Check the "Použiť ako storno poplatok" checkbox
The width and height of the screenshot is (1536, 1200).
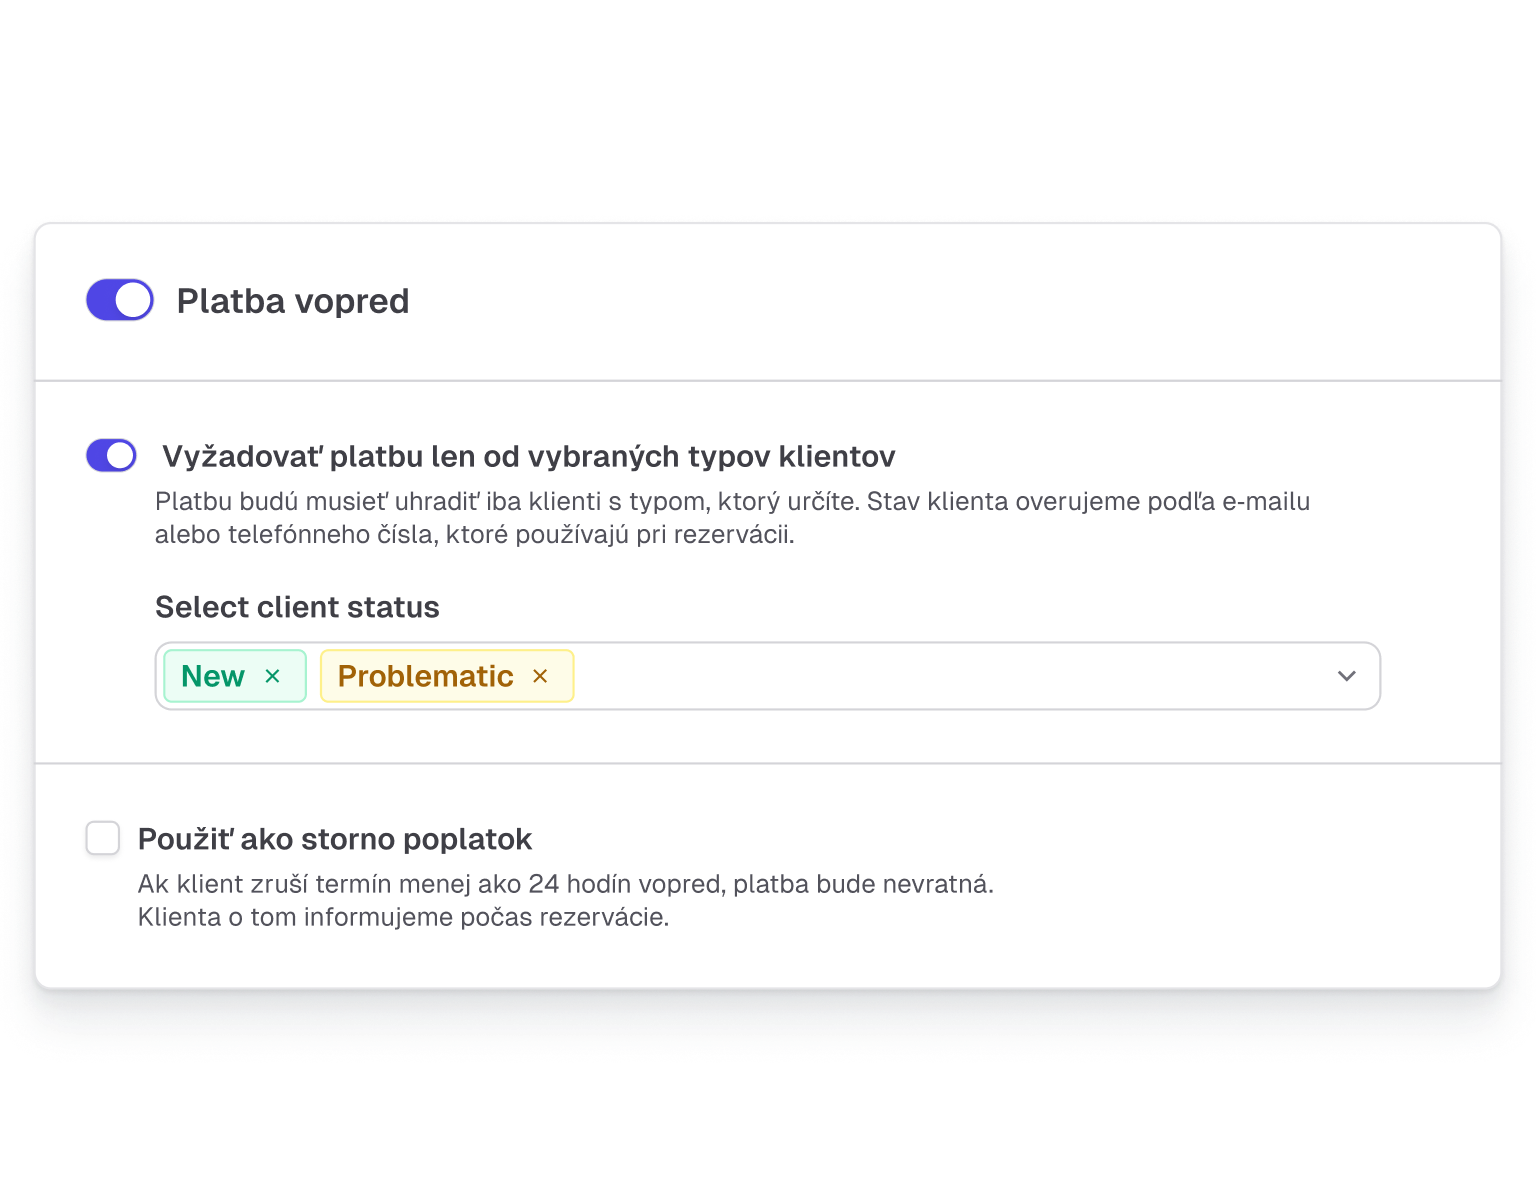(x=103, y=838)
